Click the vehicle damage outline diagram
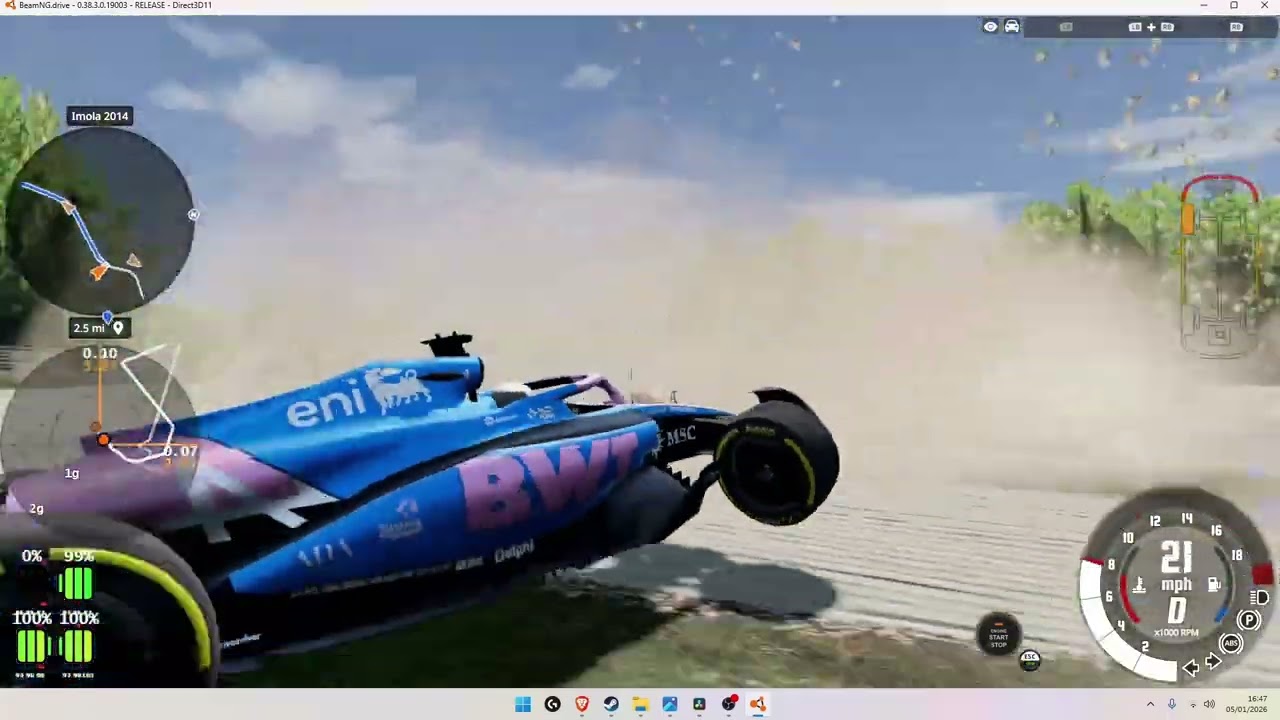1280x720 pixels. [1218, 268]
